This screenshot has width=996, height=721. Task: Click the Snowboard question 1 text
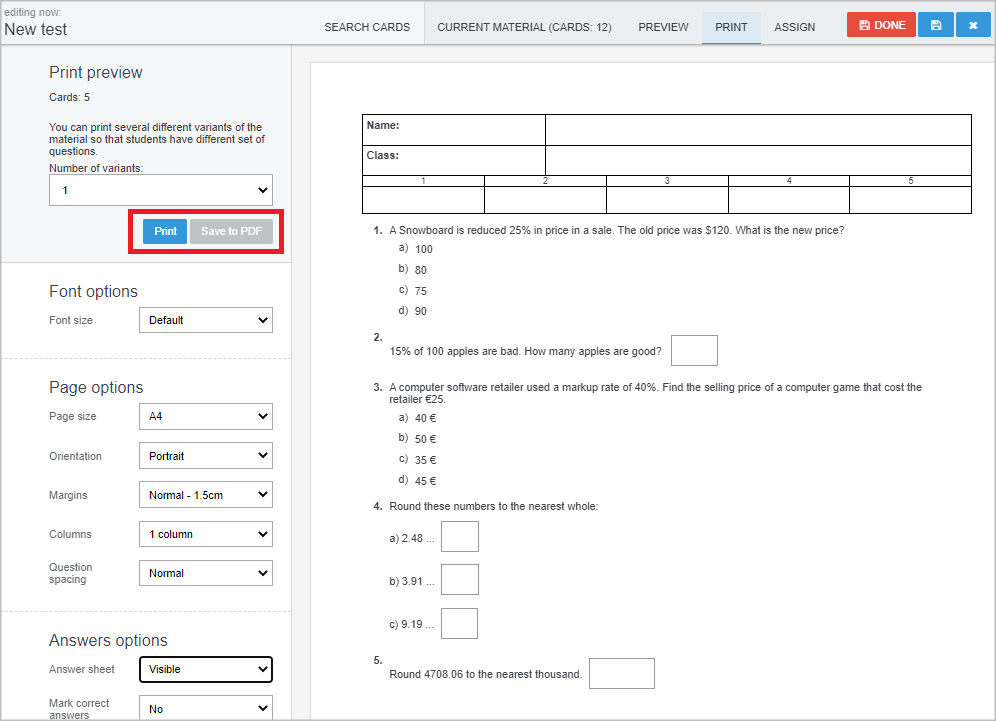pos(617,231)
